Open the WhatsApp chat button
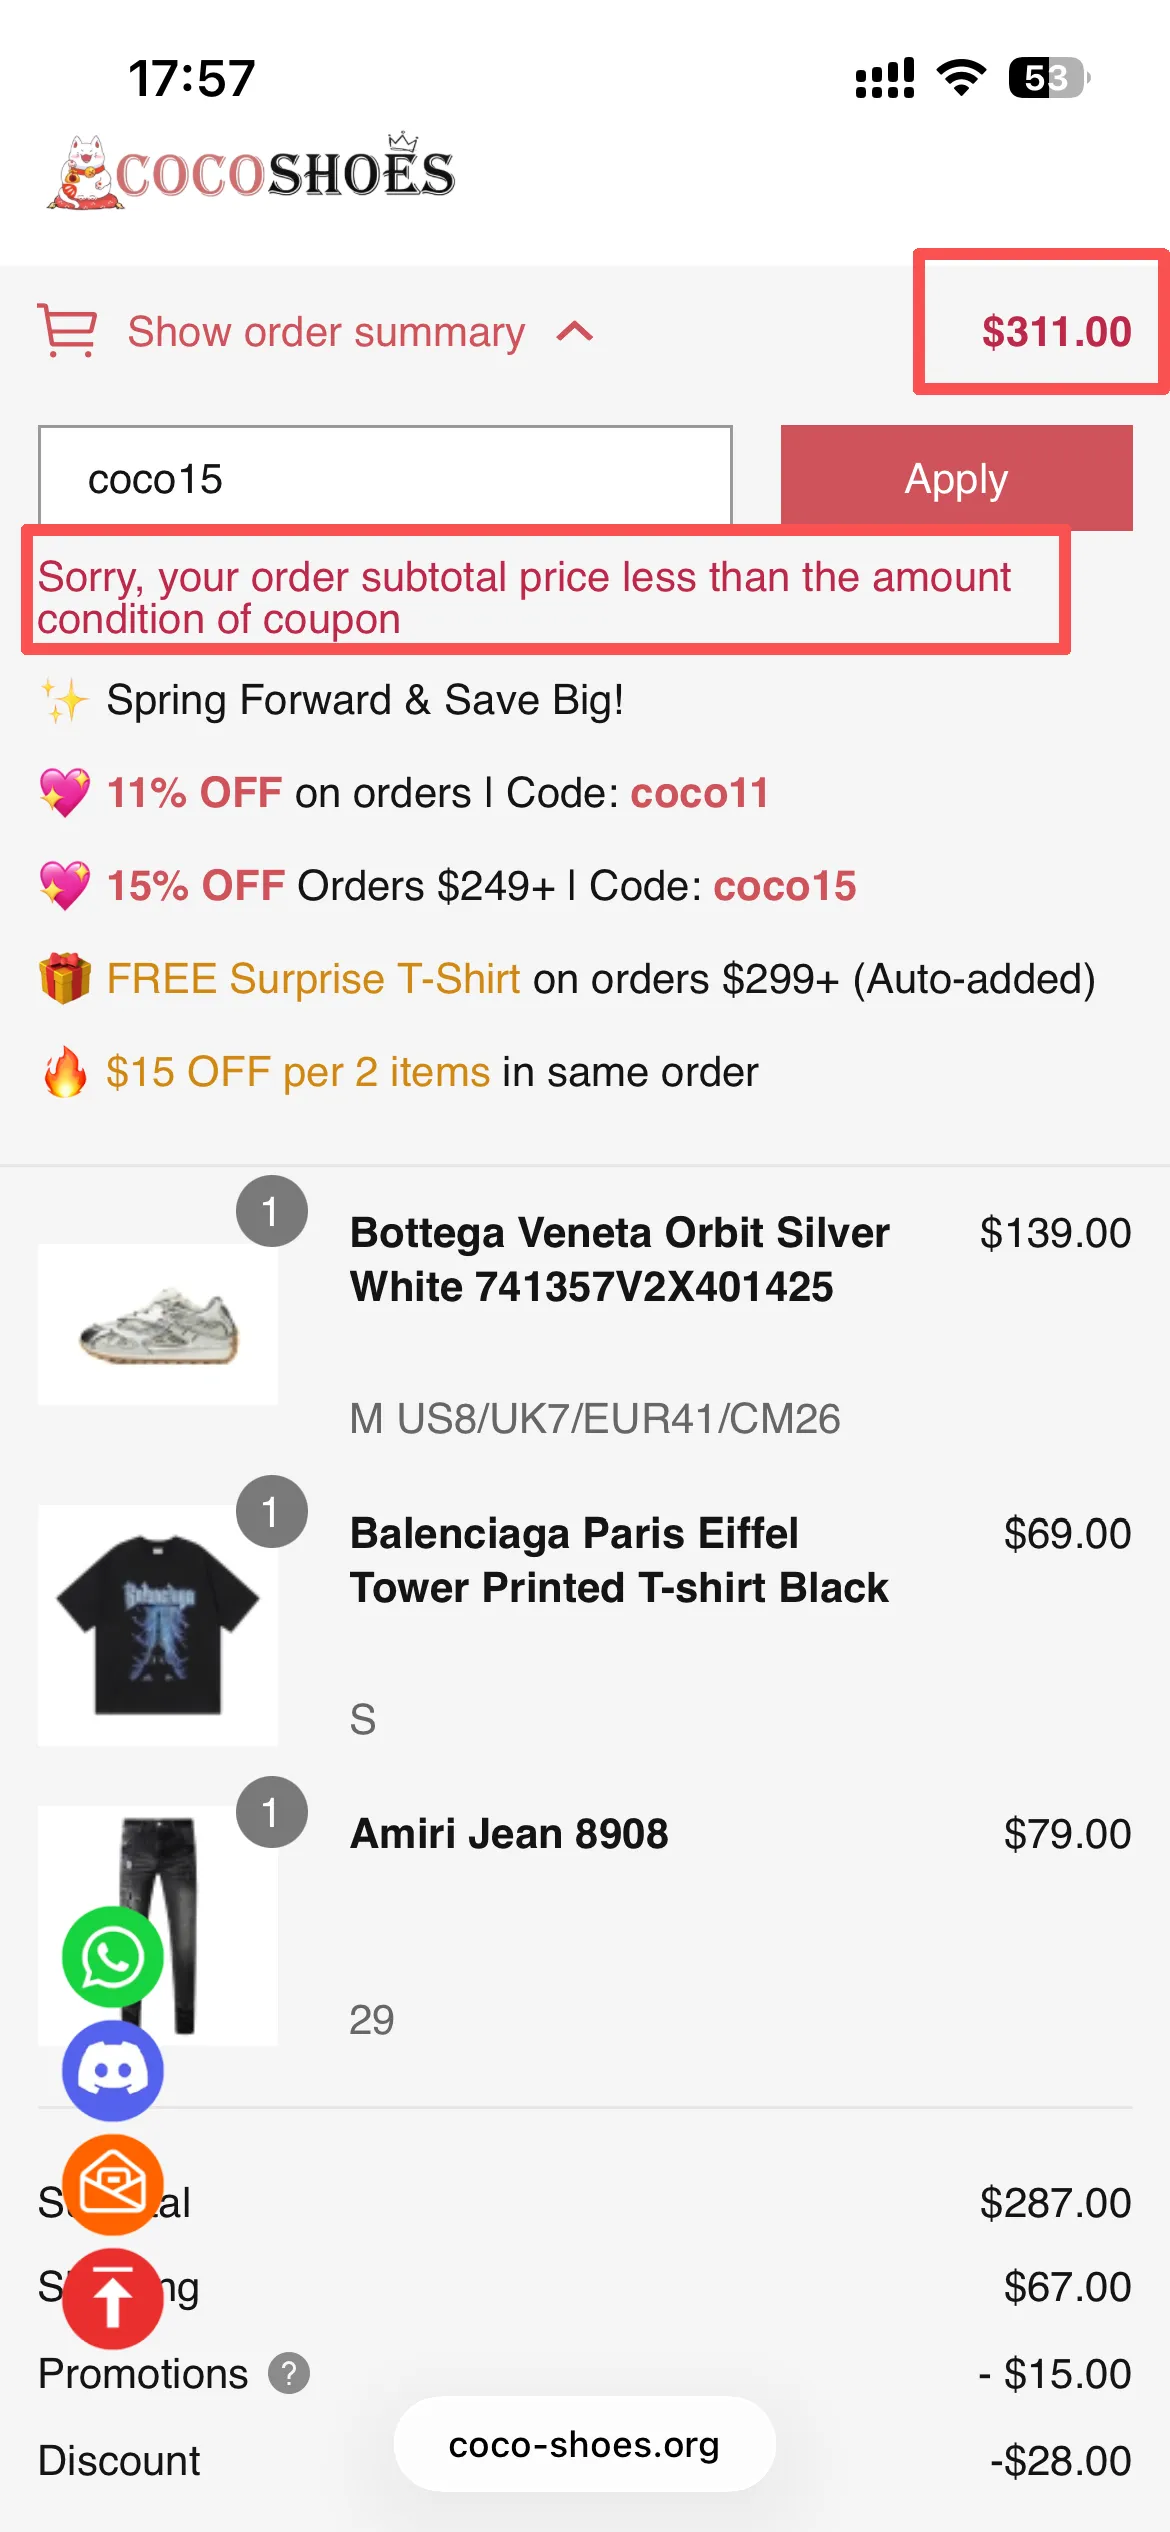 click(x=113, y=1956)
